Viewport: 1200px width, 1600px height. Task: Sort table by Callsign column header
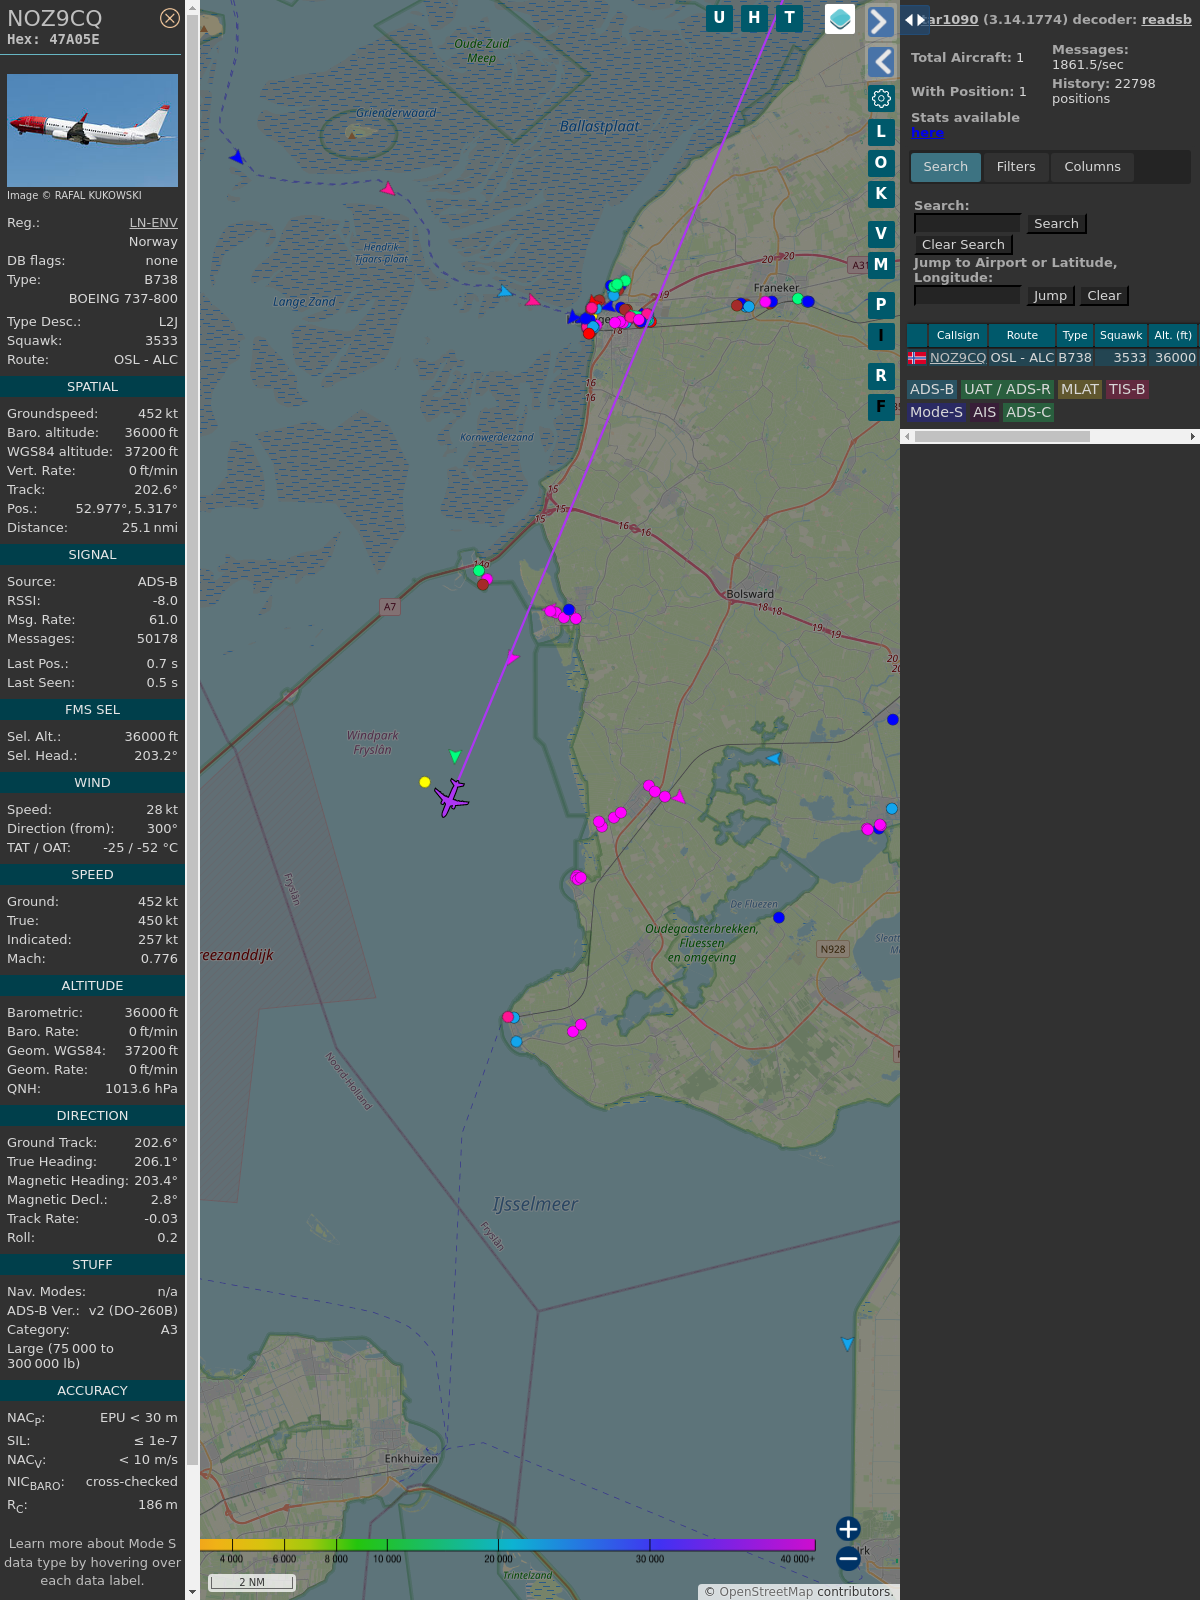click(x=958, y=335)
